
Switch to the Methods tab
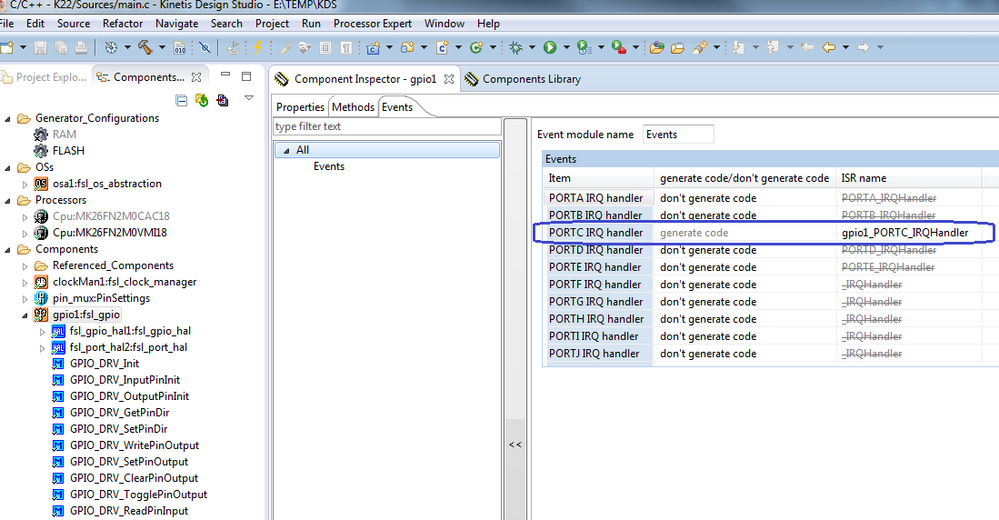[353, 107]
